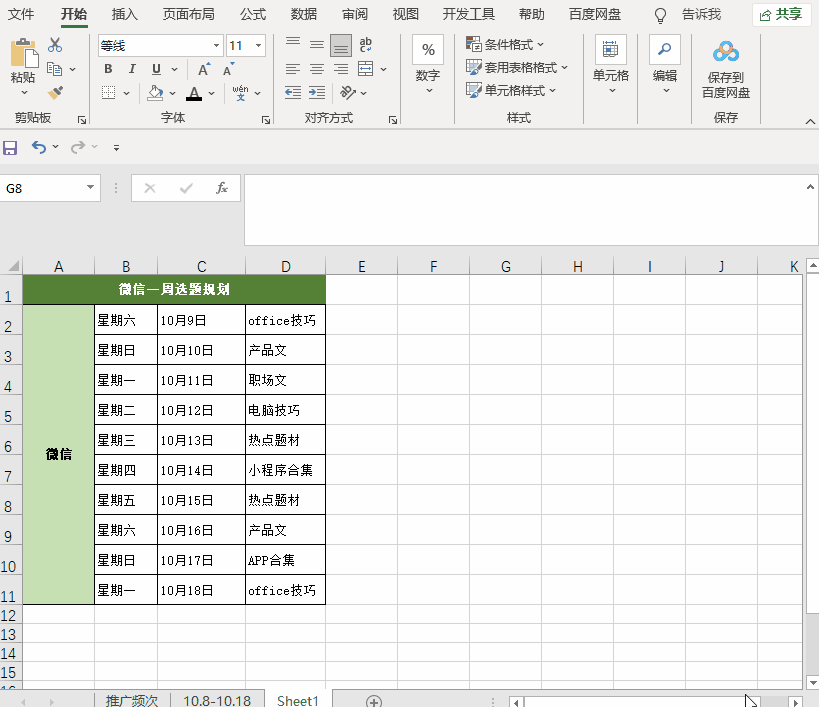Open the Find & Select (编辑) magnifier icon
This screenshot has height=707, width=819.
pyautogui.click(x=663, y=50)
